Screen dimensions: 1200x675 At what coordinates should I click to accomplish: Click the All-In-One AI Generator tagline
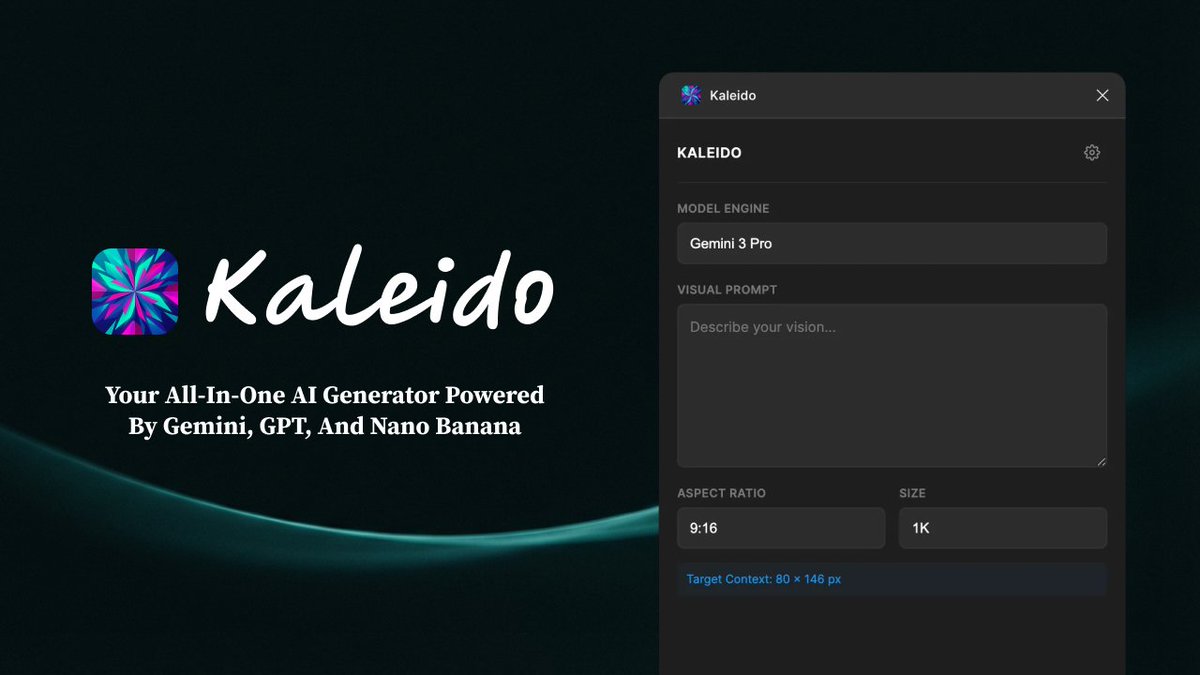pyautogui.click(x=325, y=410)
